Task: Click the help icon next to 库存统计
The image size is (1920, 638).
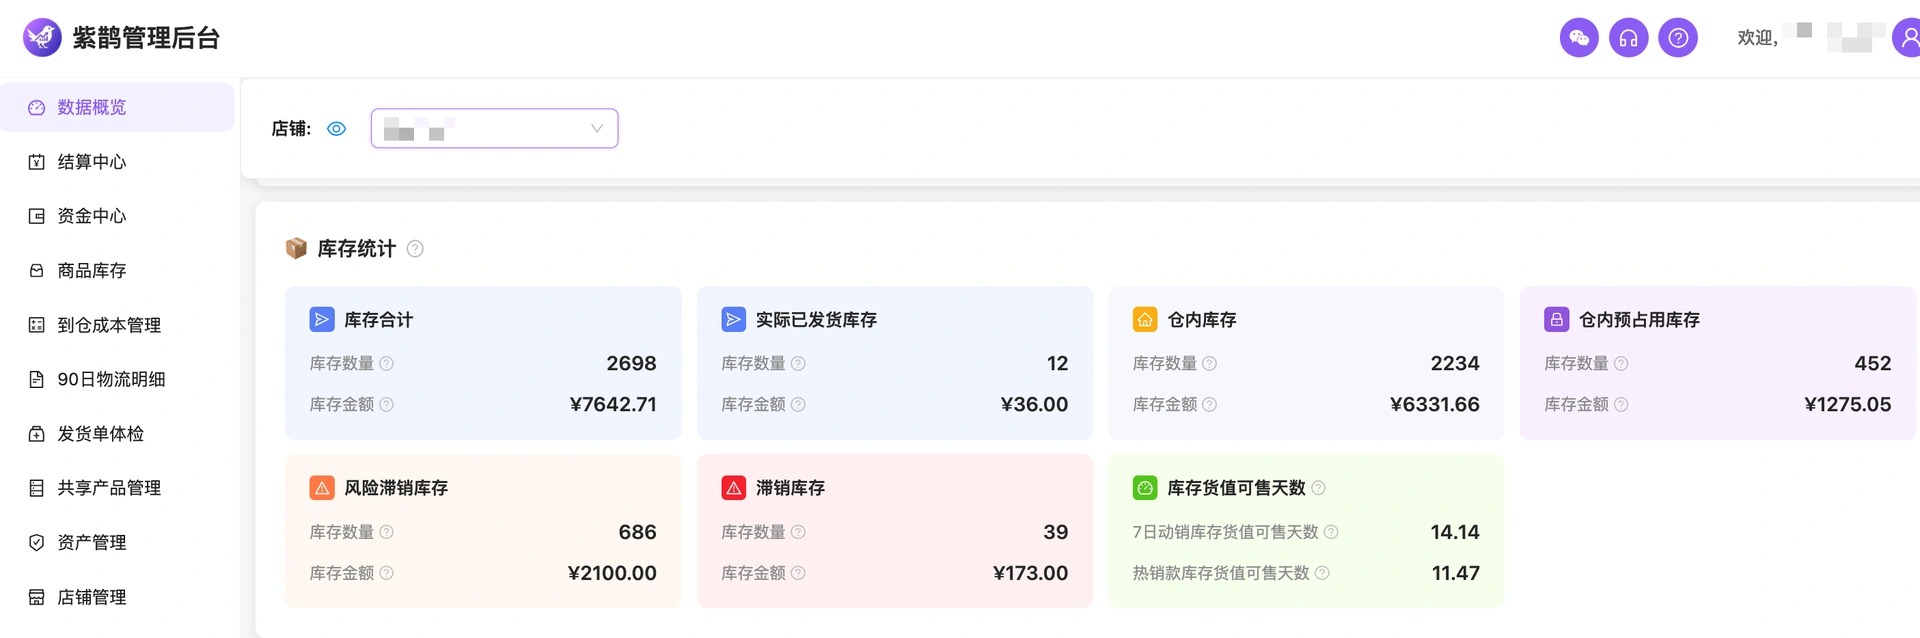Action: pos(415,249)
